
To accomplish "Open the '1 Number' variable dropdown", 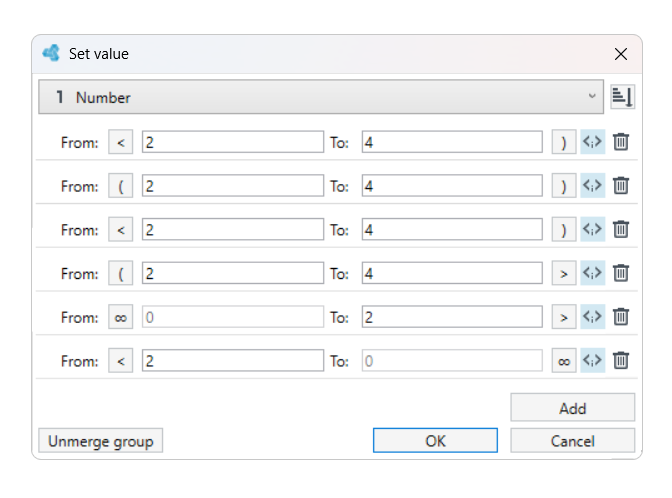I will pyautogui.click(x=321, y=97).
